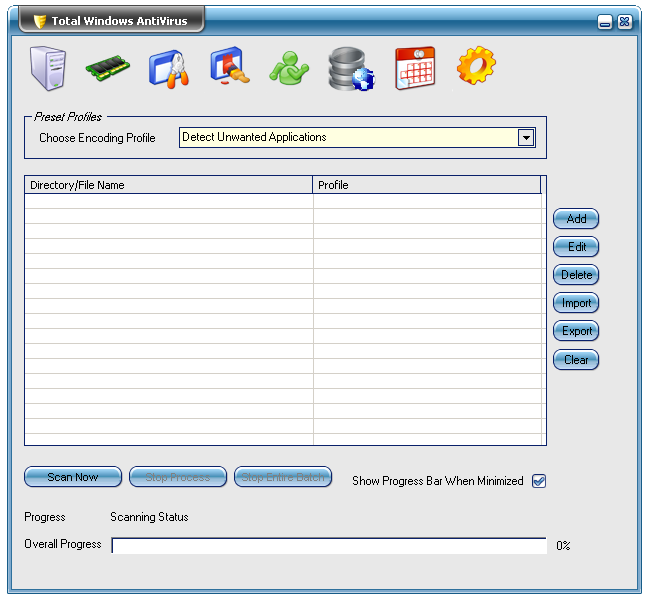Screen dimensions: 655x605
Task: Click the Directory/File Name column header
Action: (x=168, y=185)
